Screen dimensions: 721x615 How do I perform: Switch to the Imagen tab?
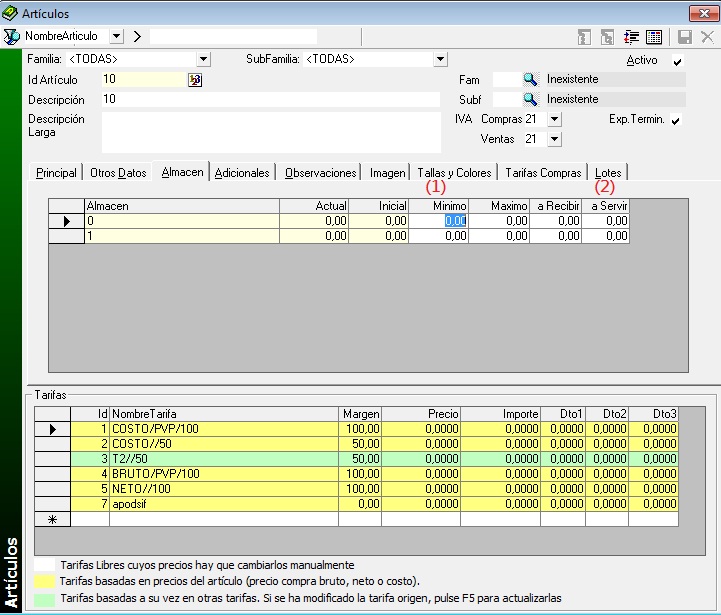point(388,173)
